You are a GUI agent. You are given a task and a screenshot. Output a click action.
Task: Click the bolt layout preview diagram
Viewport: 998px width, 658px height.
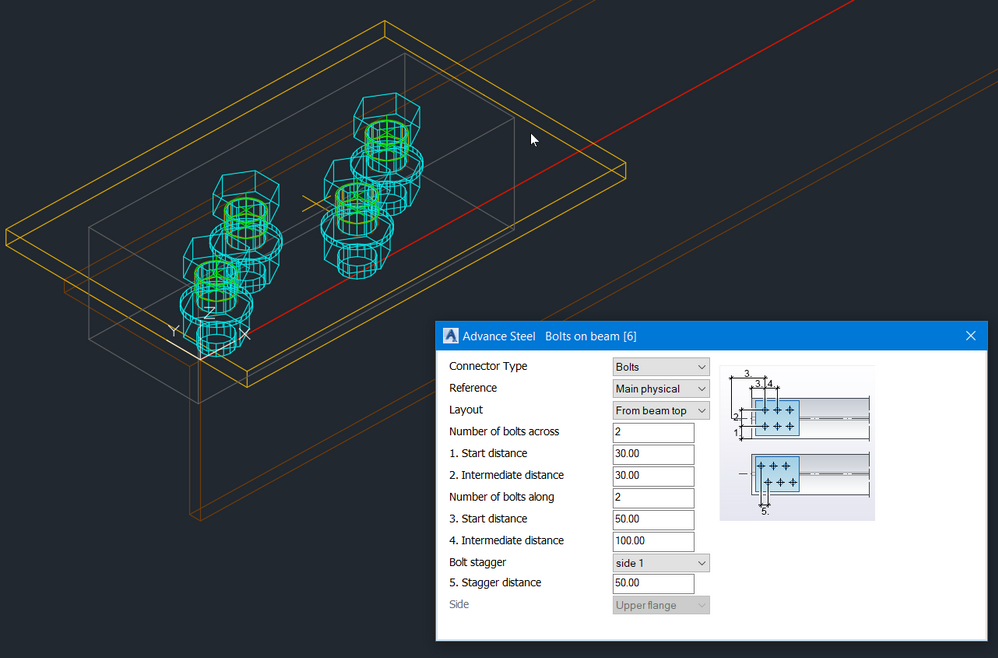pos(797,443)
